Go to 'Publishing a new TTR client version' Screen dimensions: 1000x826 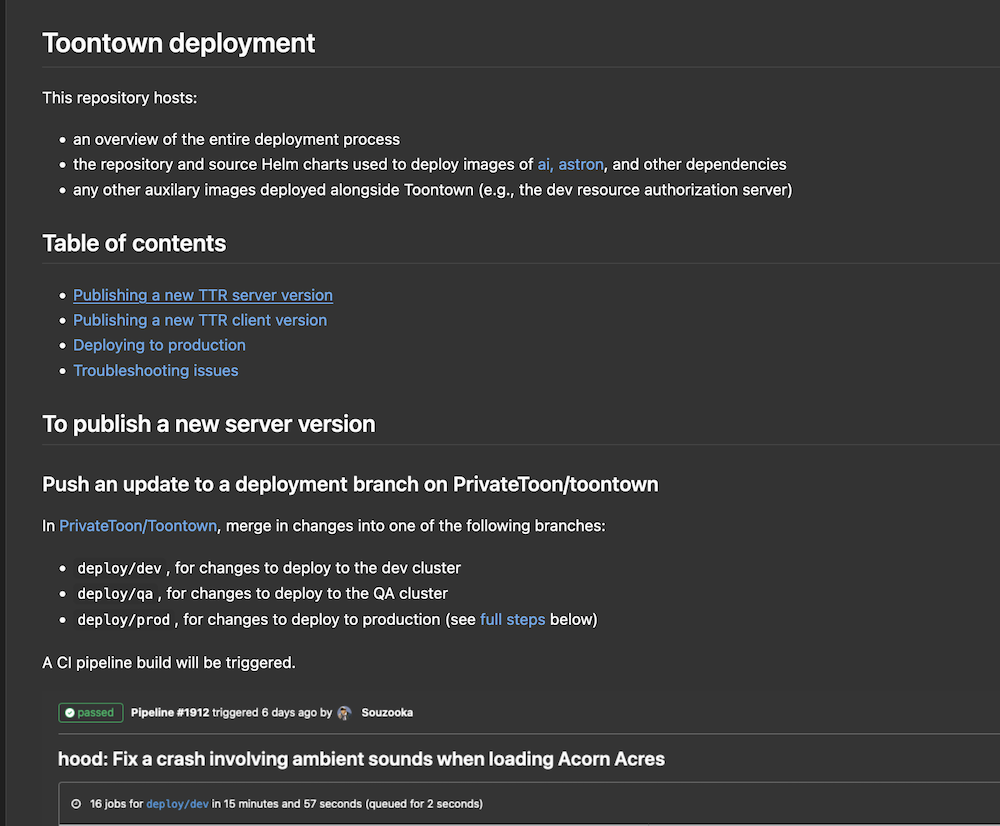click(x=200, y=320)
